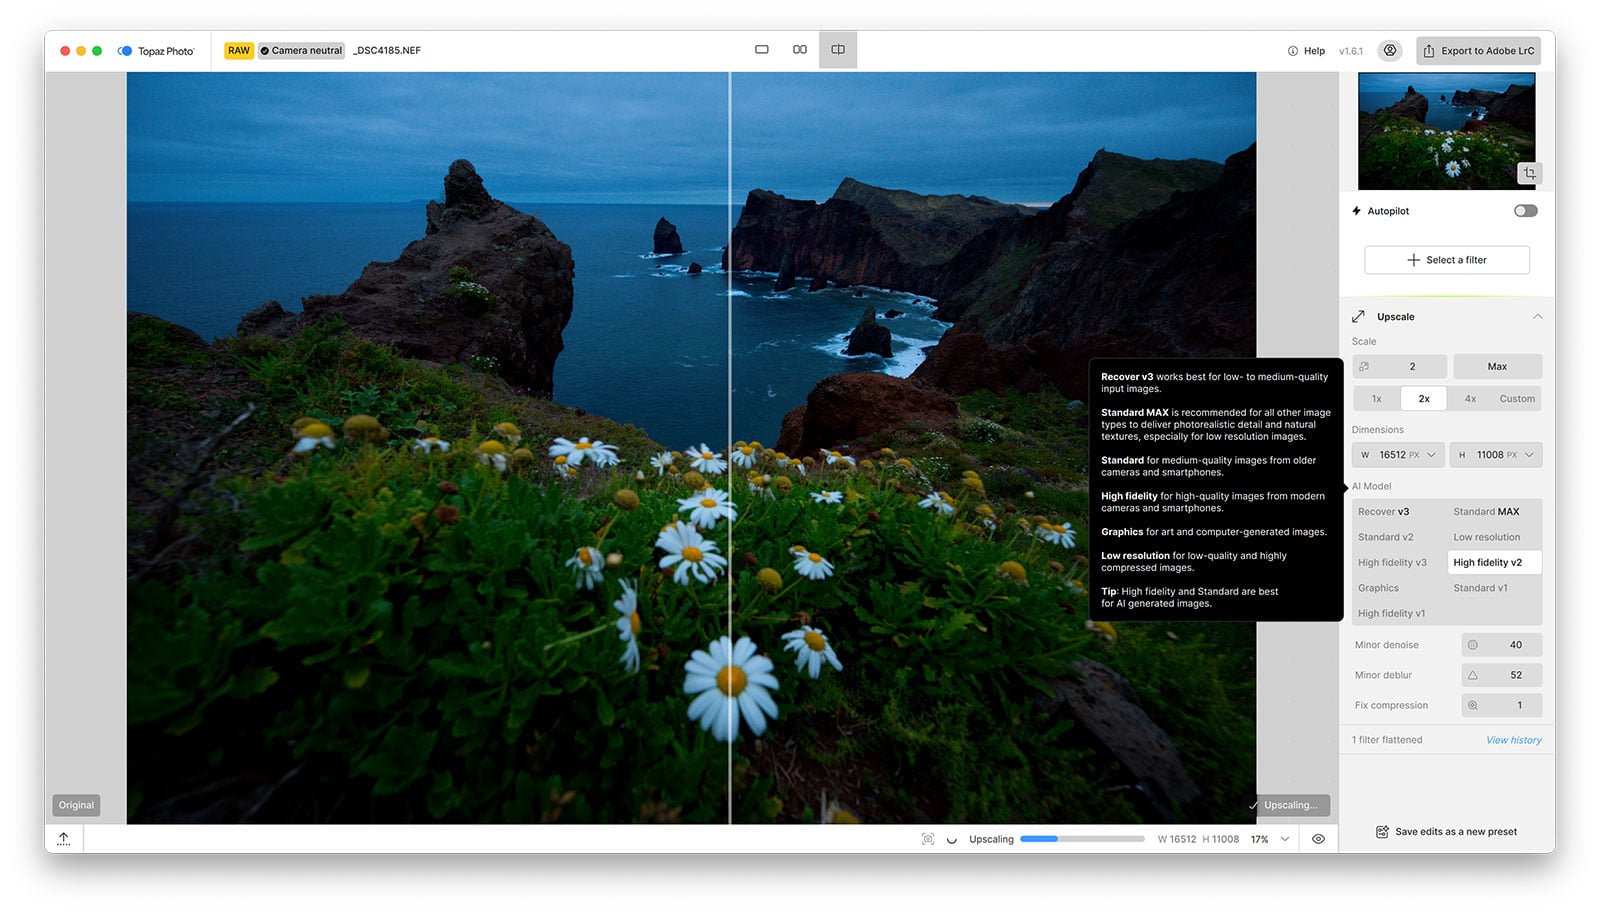Image resolution: width=1600 pixels, height=912 pixels.
Task: Click the upload icon in bottom left
Action: [x=64, y=839]
